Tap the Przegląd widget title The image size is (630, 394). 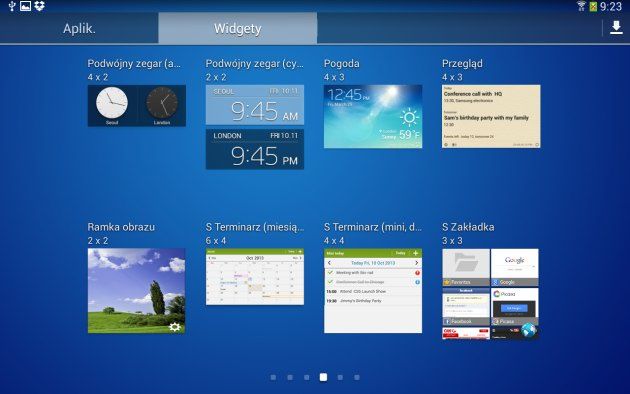coord(462,63)
